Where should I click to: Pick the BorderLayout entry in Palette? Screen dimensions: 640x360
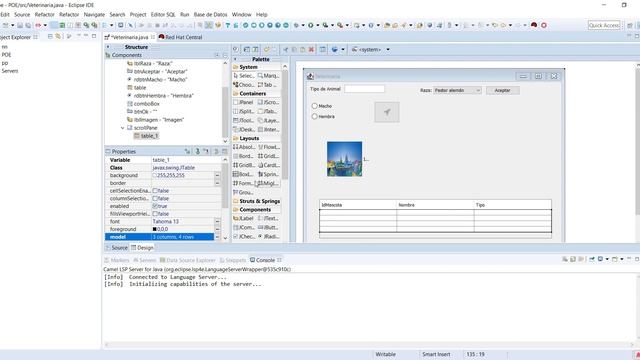pos(244,156)
